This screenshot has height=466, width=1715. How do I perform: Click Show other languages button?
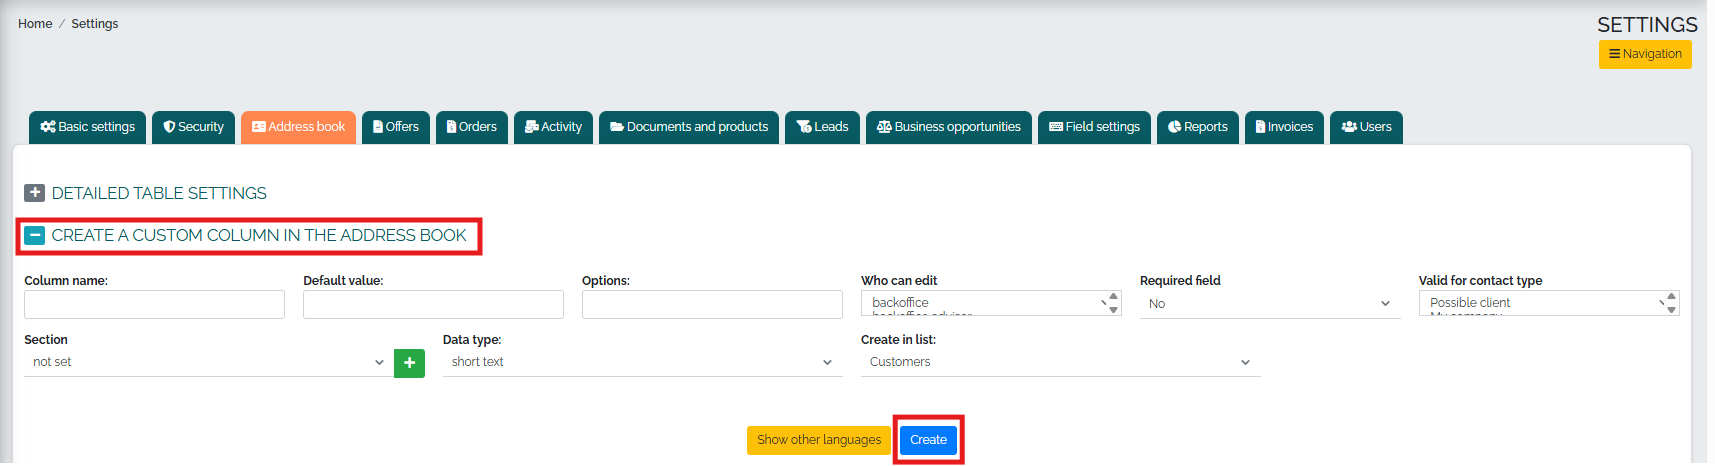[818, 440]
